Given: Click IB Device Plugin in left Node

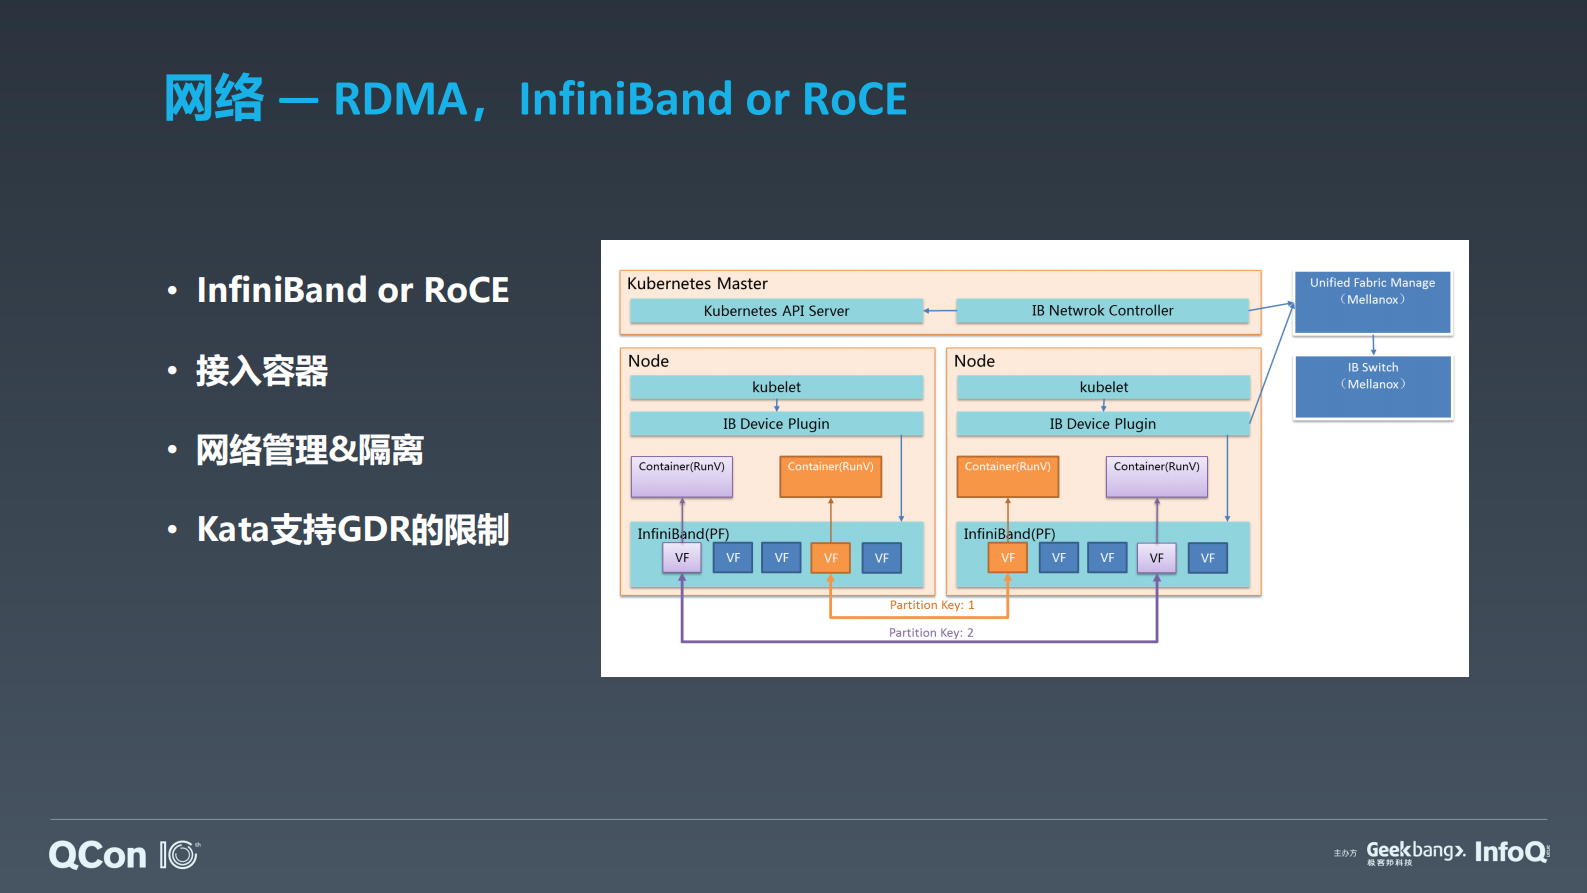Looking at the screenshot, I should [x=776, y=424].
